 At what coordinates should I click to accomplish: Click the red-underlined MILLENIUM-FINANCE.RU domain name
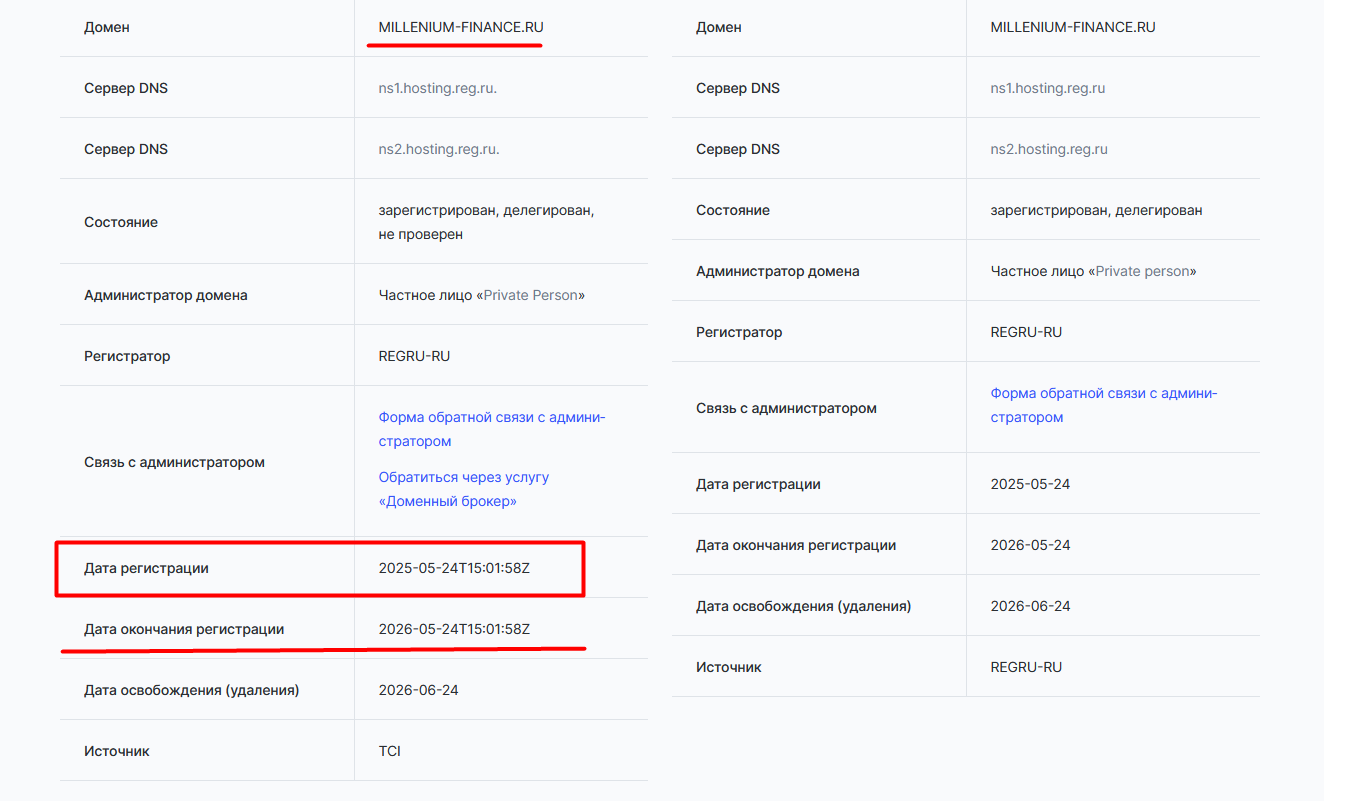pyautogui.click(x=460, y=27)
